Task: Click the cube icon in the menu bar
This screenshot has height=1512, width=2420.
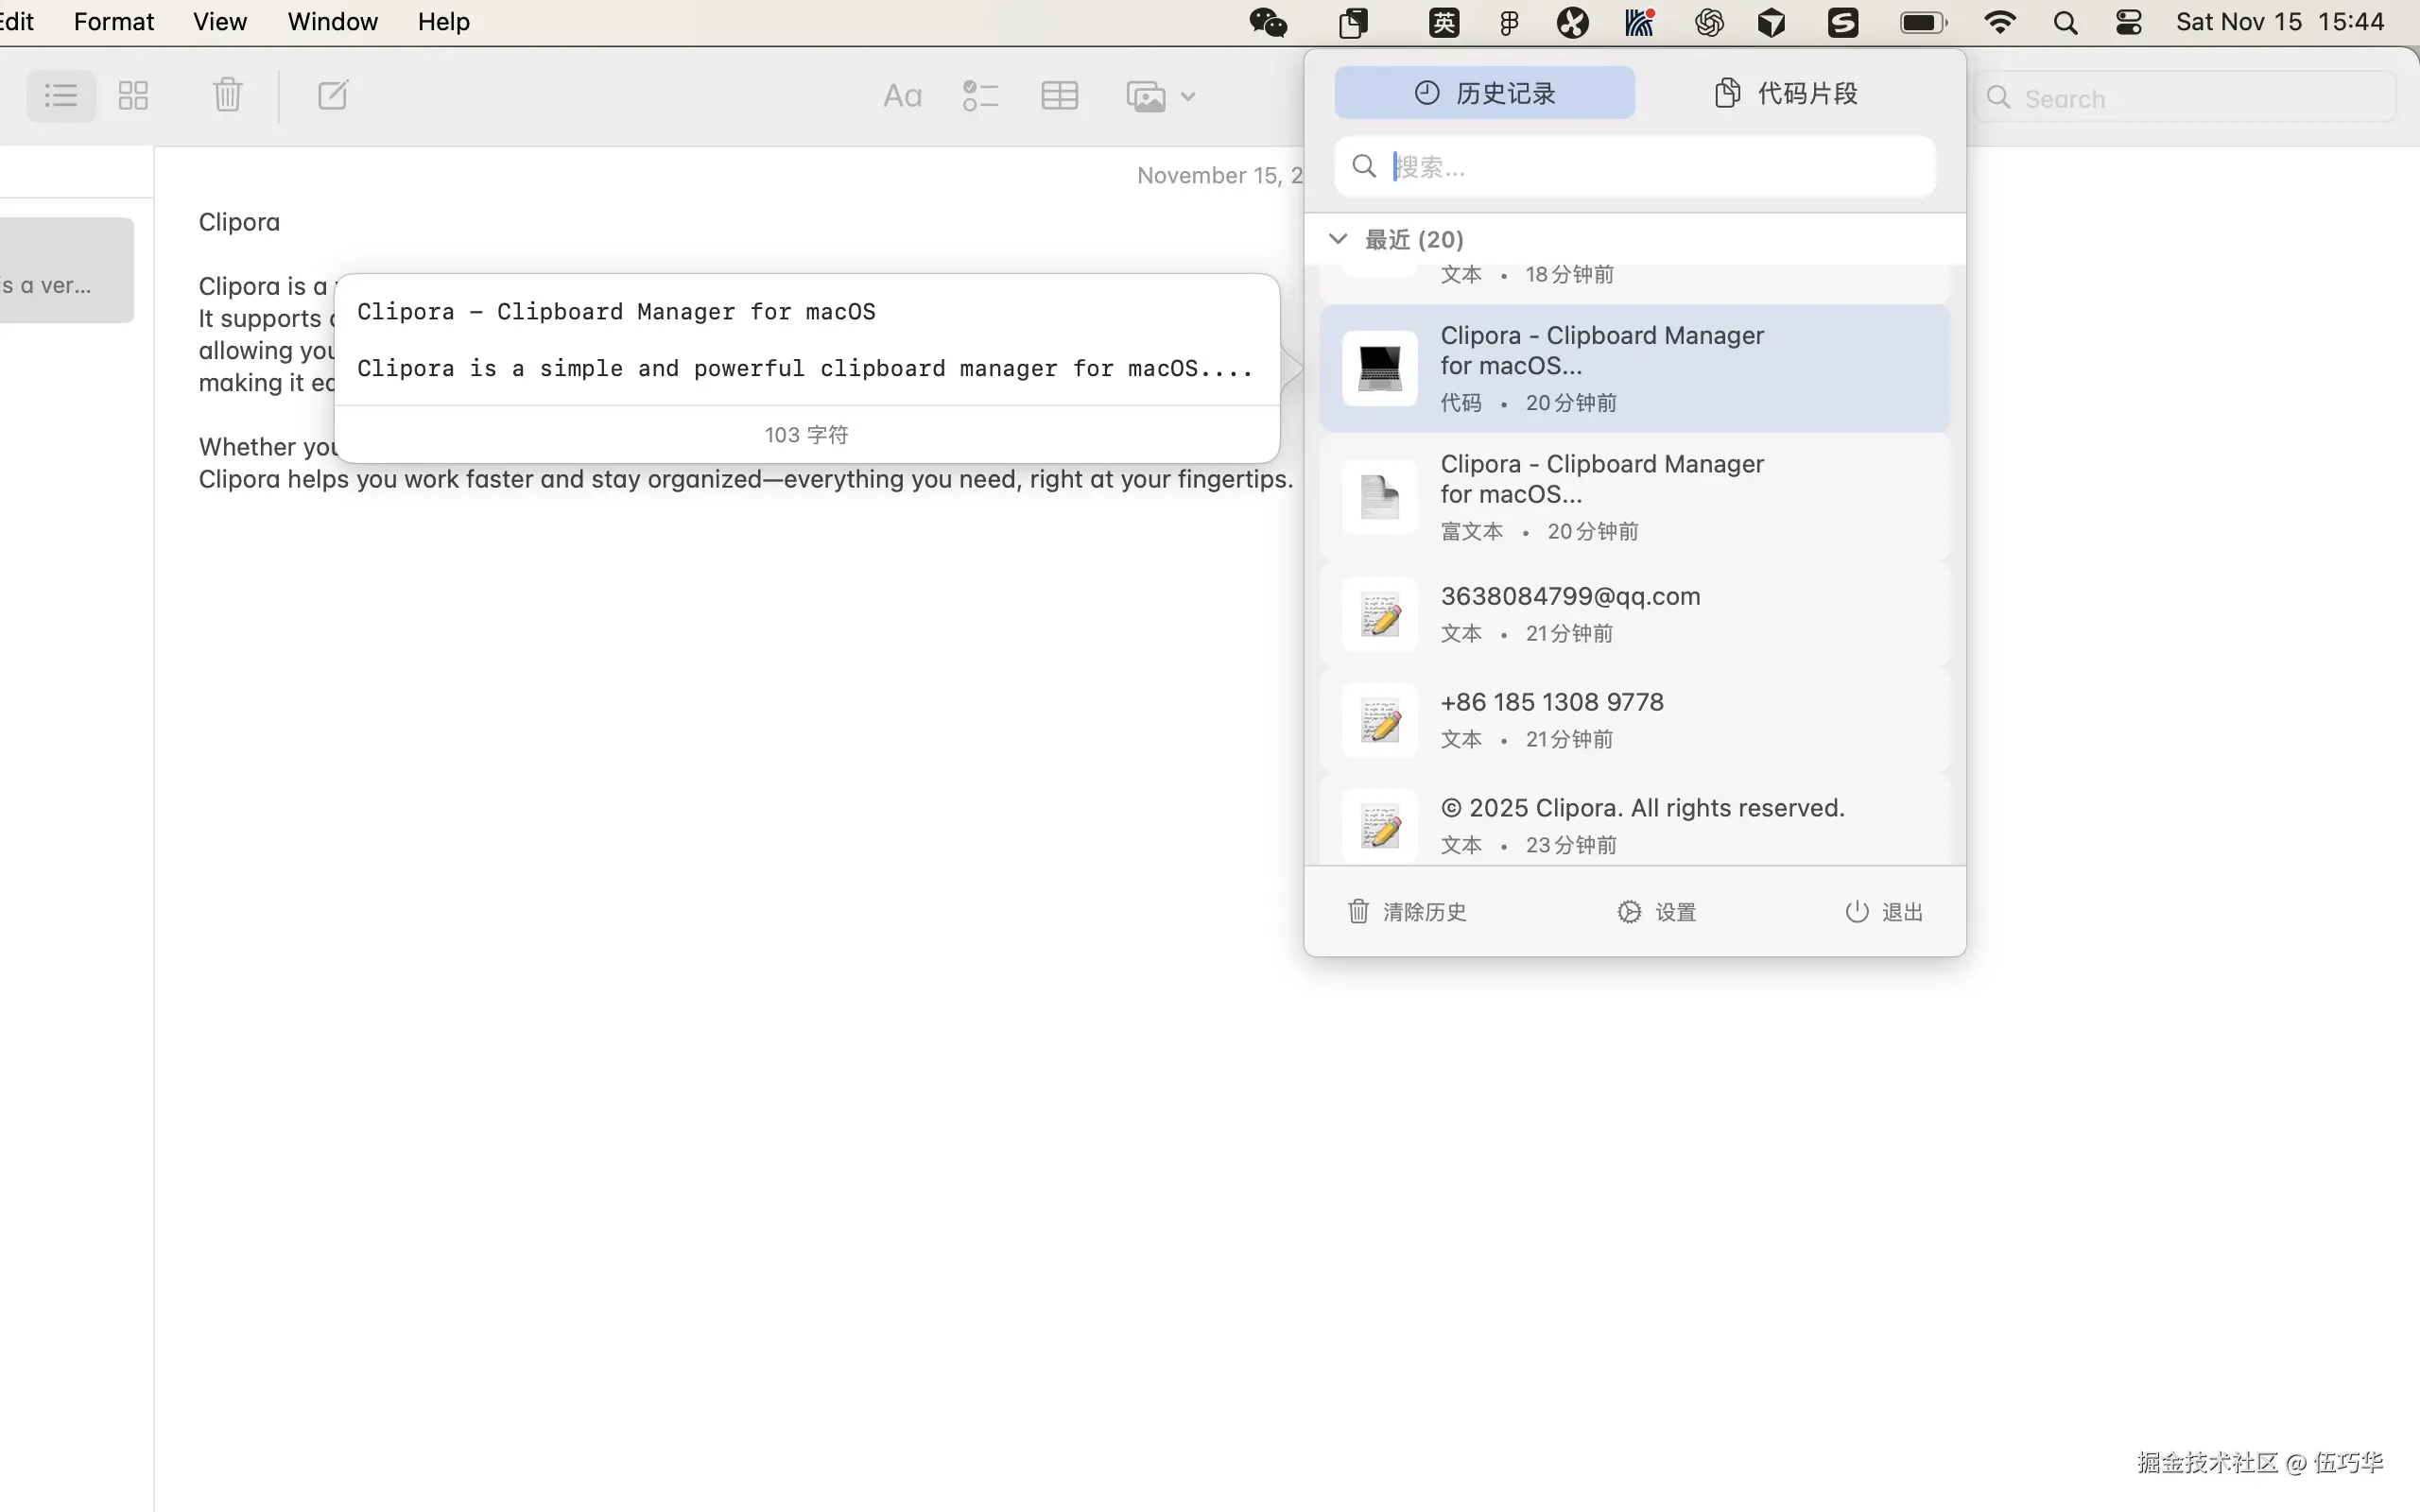Action: [x=1771, y=22]
